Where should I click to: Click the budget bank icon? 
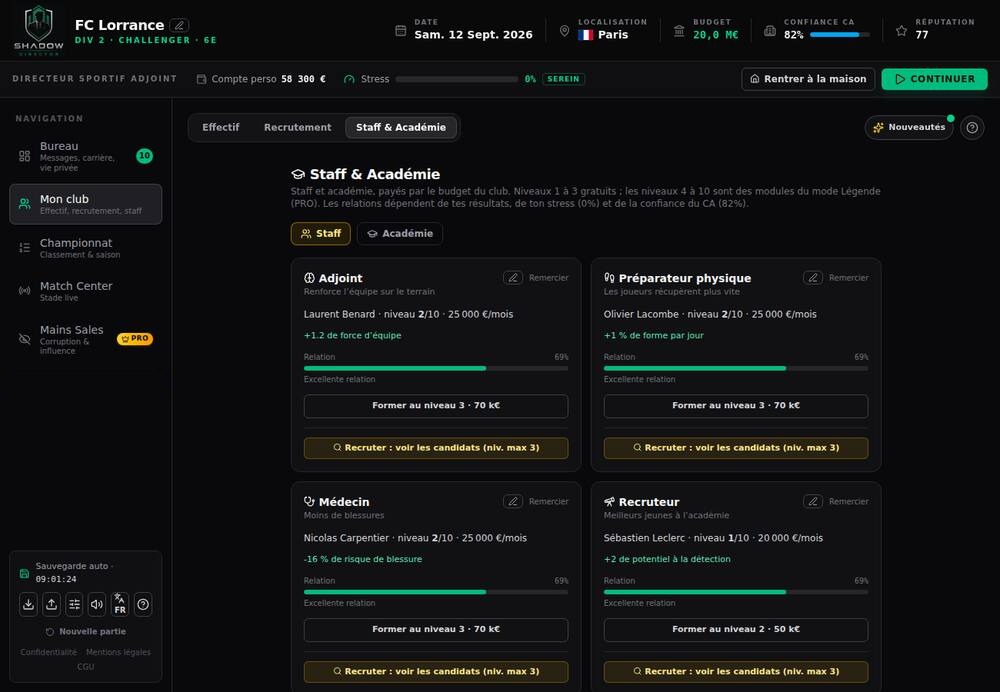(679, 31)
